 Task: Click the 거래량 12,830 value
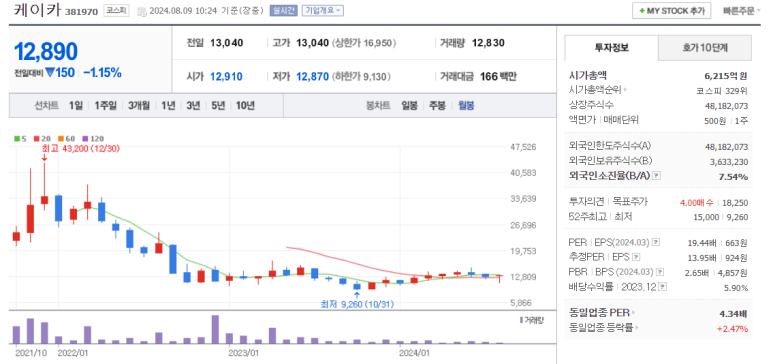click(488, 43)
